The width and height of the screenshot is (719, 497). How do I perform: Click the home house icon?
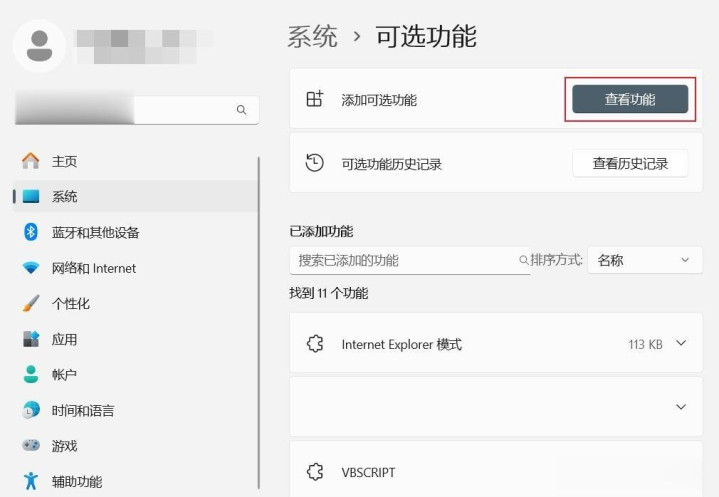[31, 160]
